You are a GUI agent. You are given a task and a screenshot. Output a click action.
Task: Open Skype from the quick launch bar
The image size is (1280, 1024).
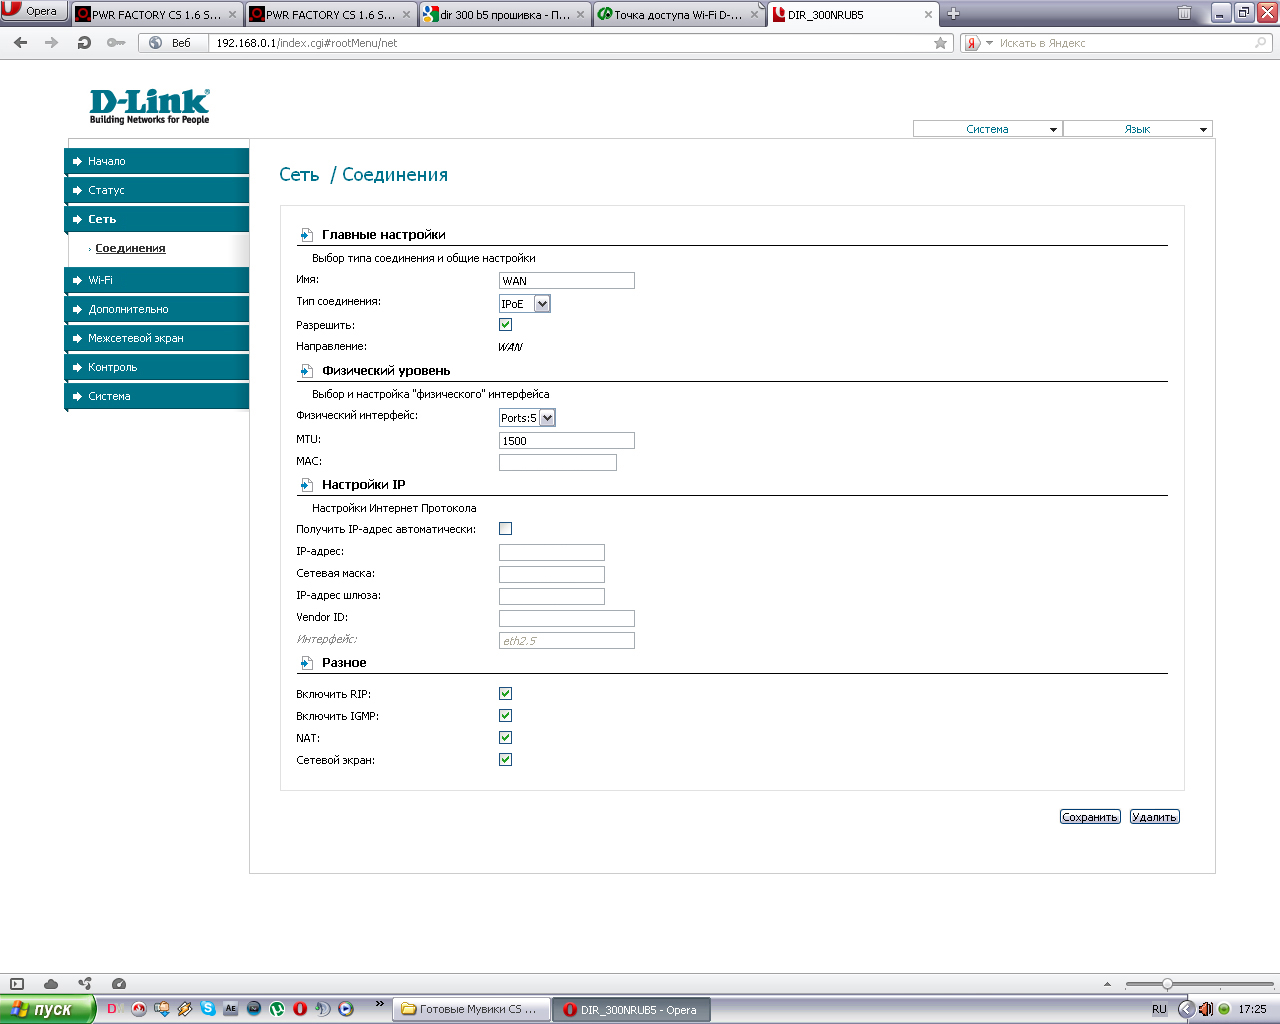coord(208,1009)
